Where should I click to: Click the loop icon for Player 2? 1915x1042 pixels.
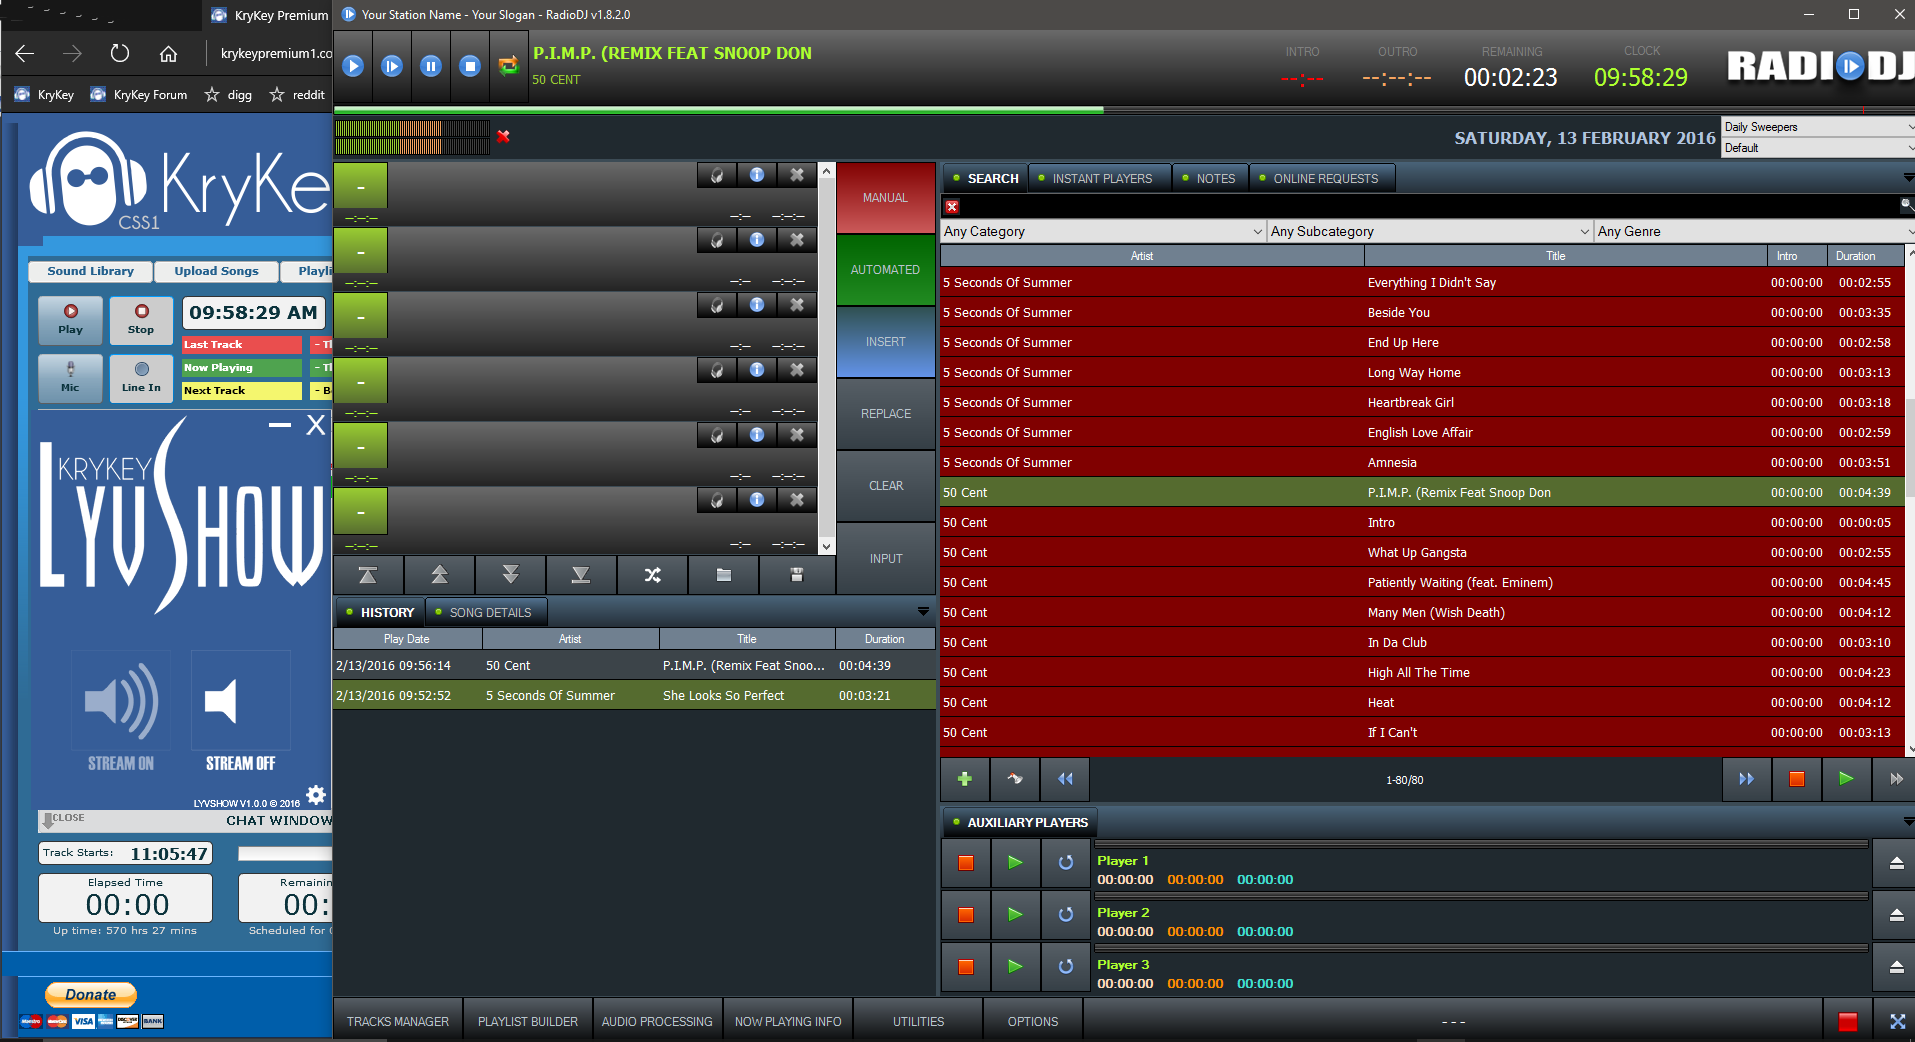[1065, 915]
